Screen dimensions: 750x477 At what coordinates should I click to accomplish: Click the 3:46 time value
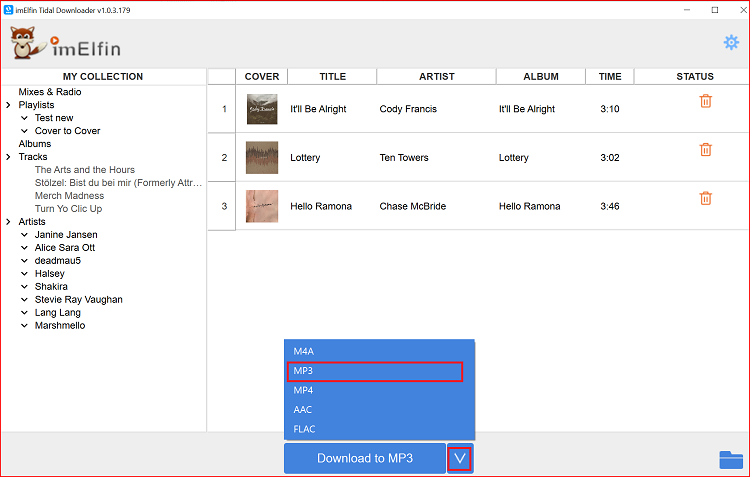(610, 206)
